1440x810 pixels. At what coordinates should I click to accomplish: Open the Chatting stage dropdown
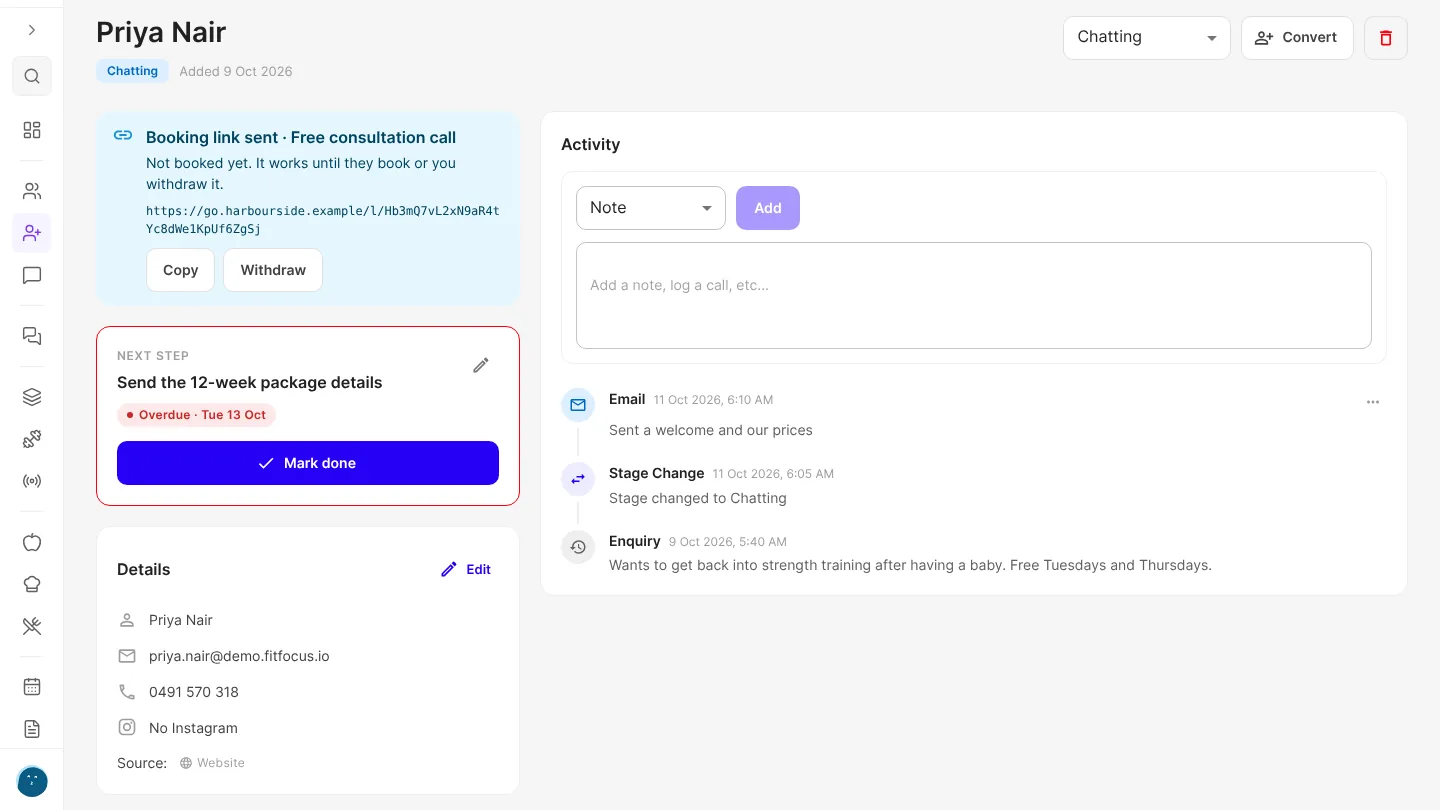tap(1147, 38)
